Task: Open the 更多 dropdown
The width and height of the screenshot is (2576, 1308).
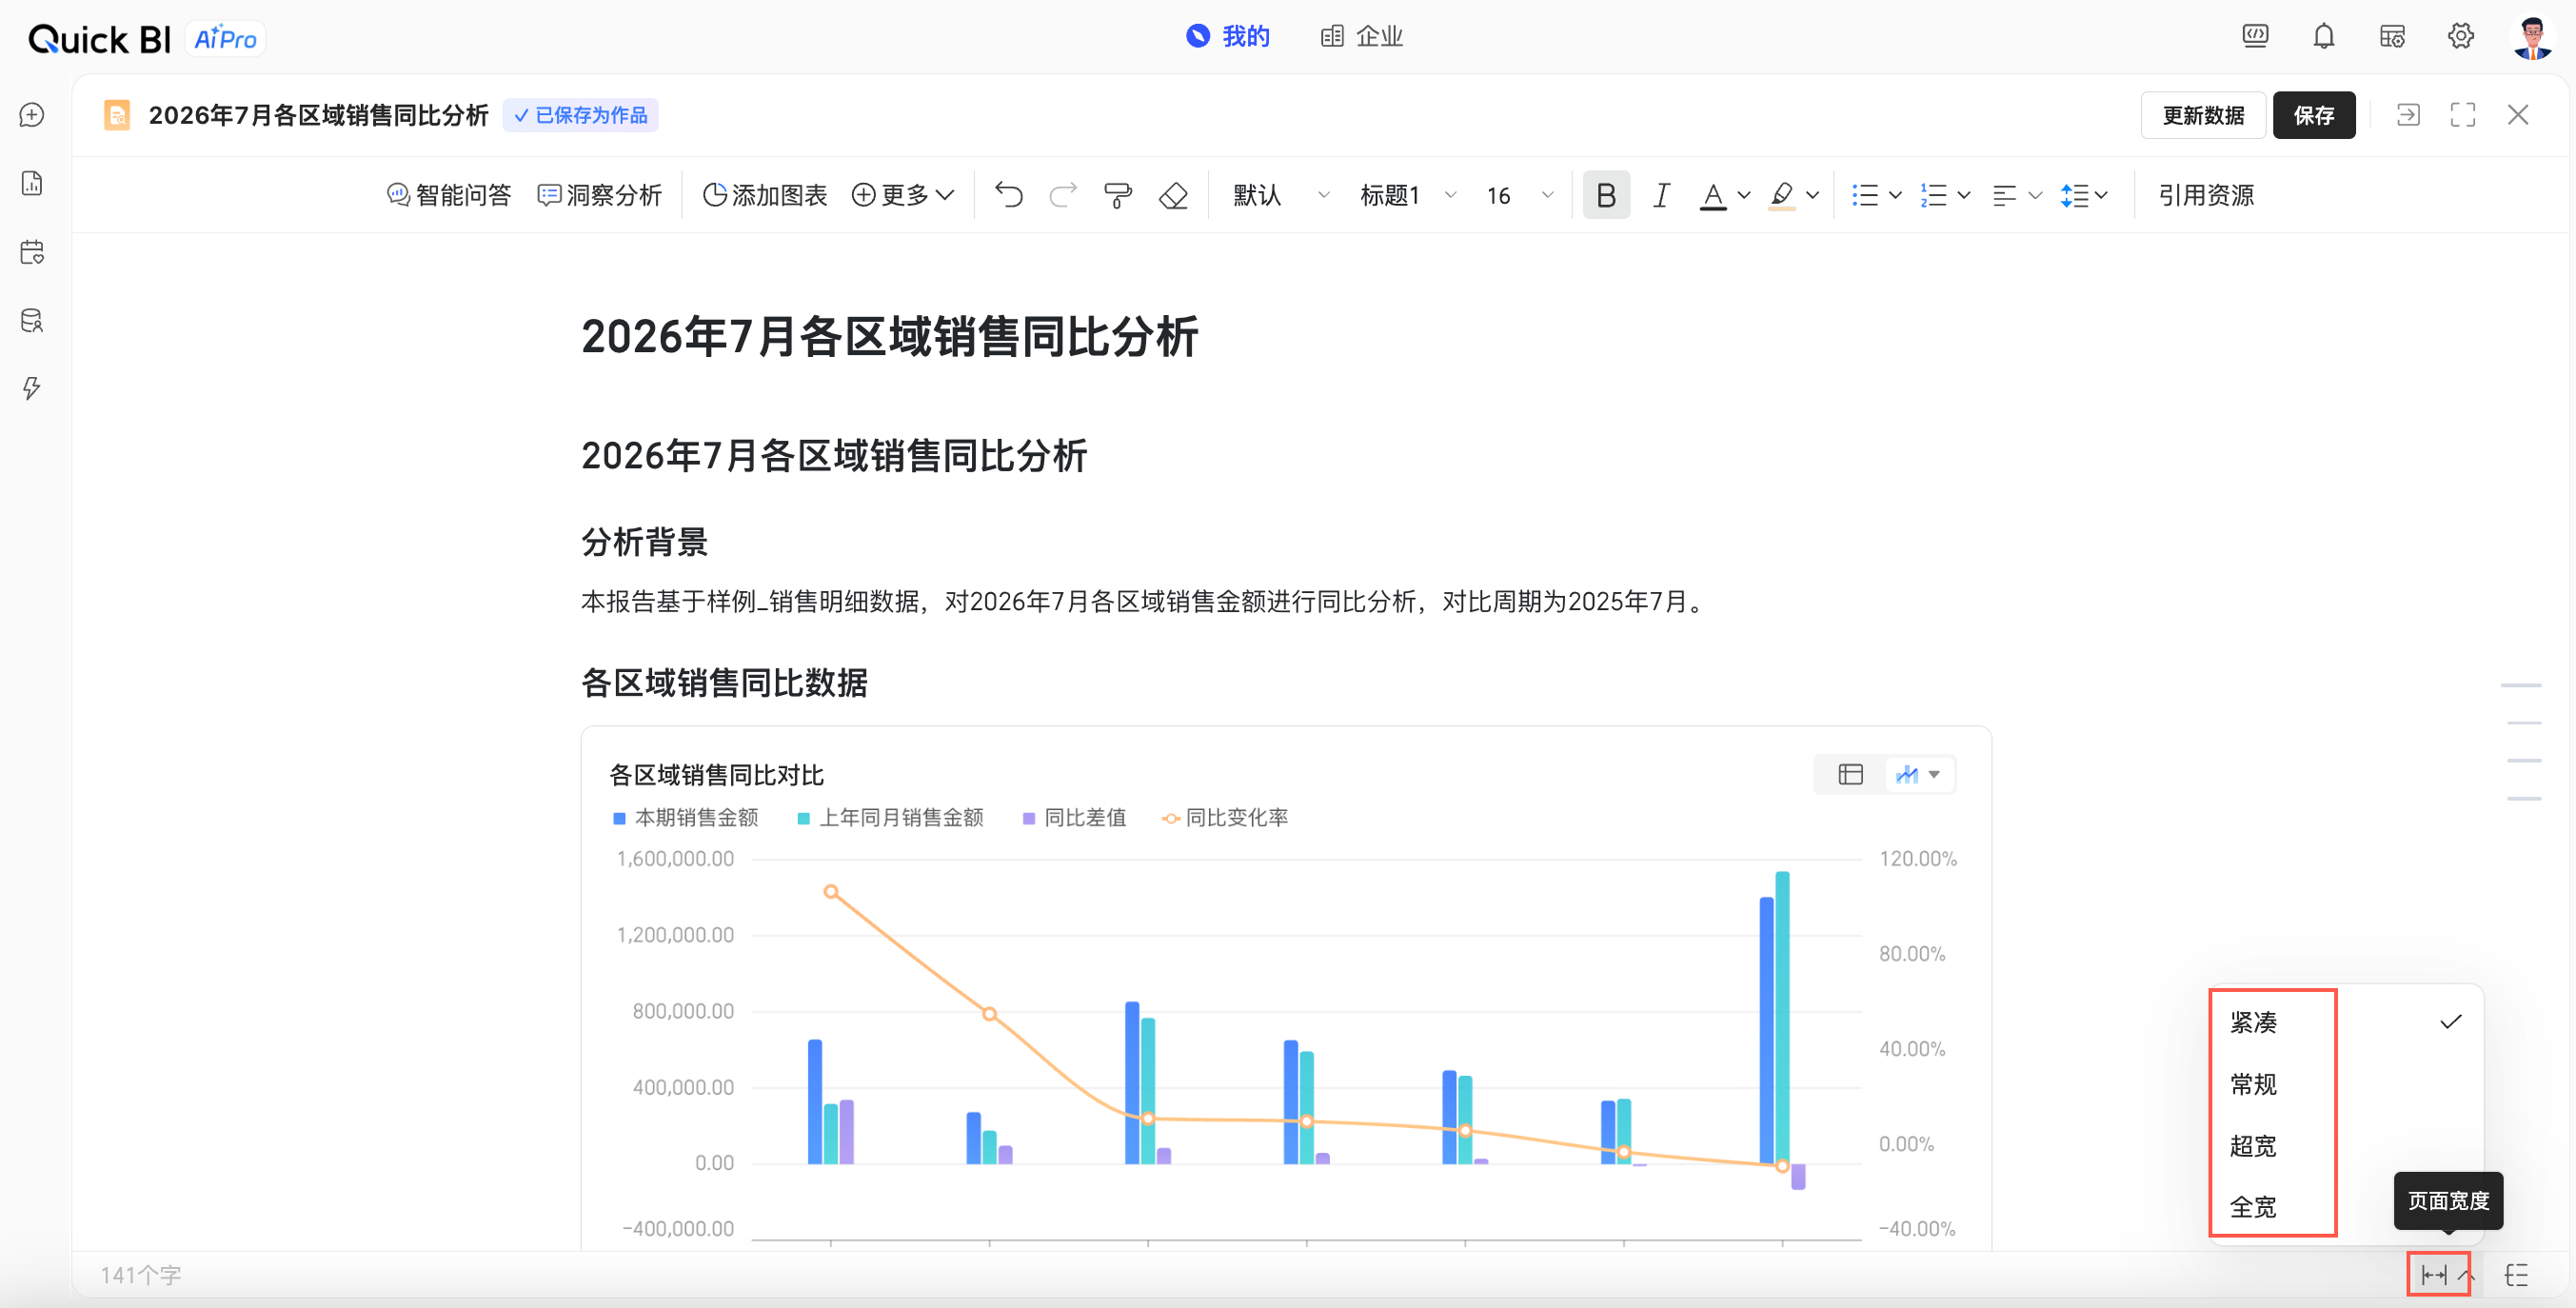Action: coord(903,195)
